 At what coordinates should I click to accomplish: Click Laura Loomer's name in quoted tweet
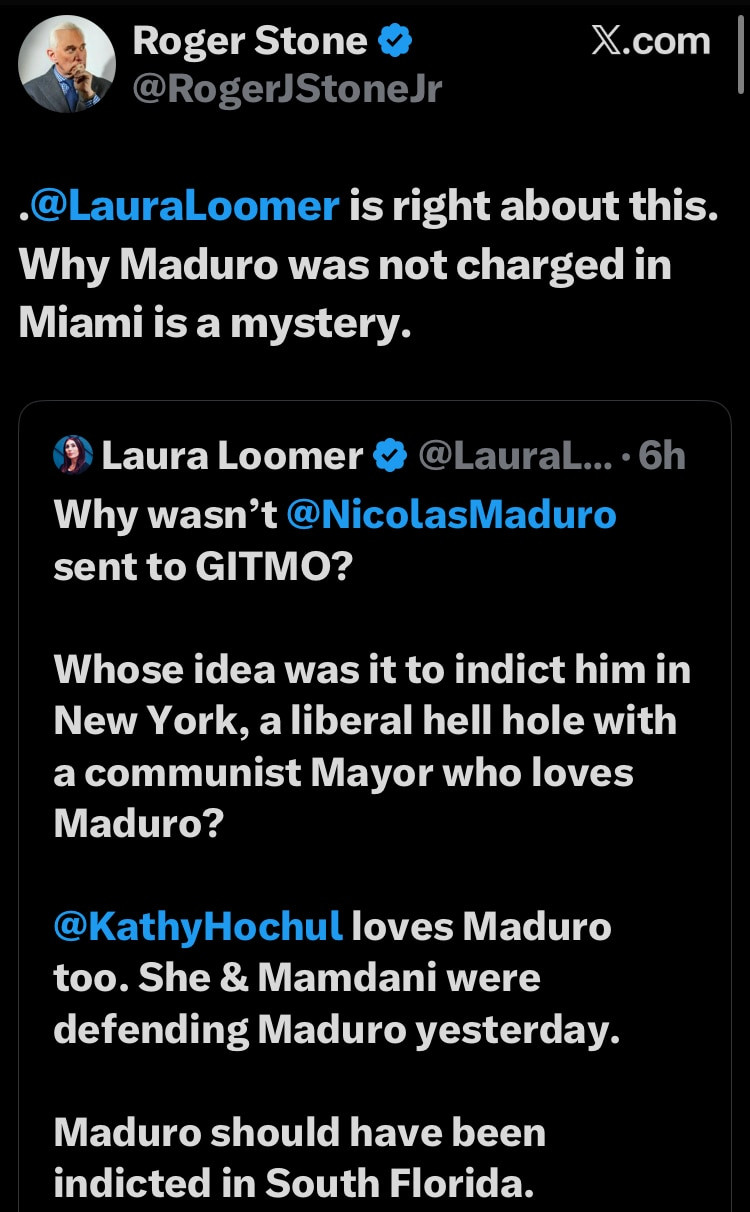(232, 456)
